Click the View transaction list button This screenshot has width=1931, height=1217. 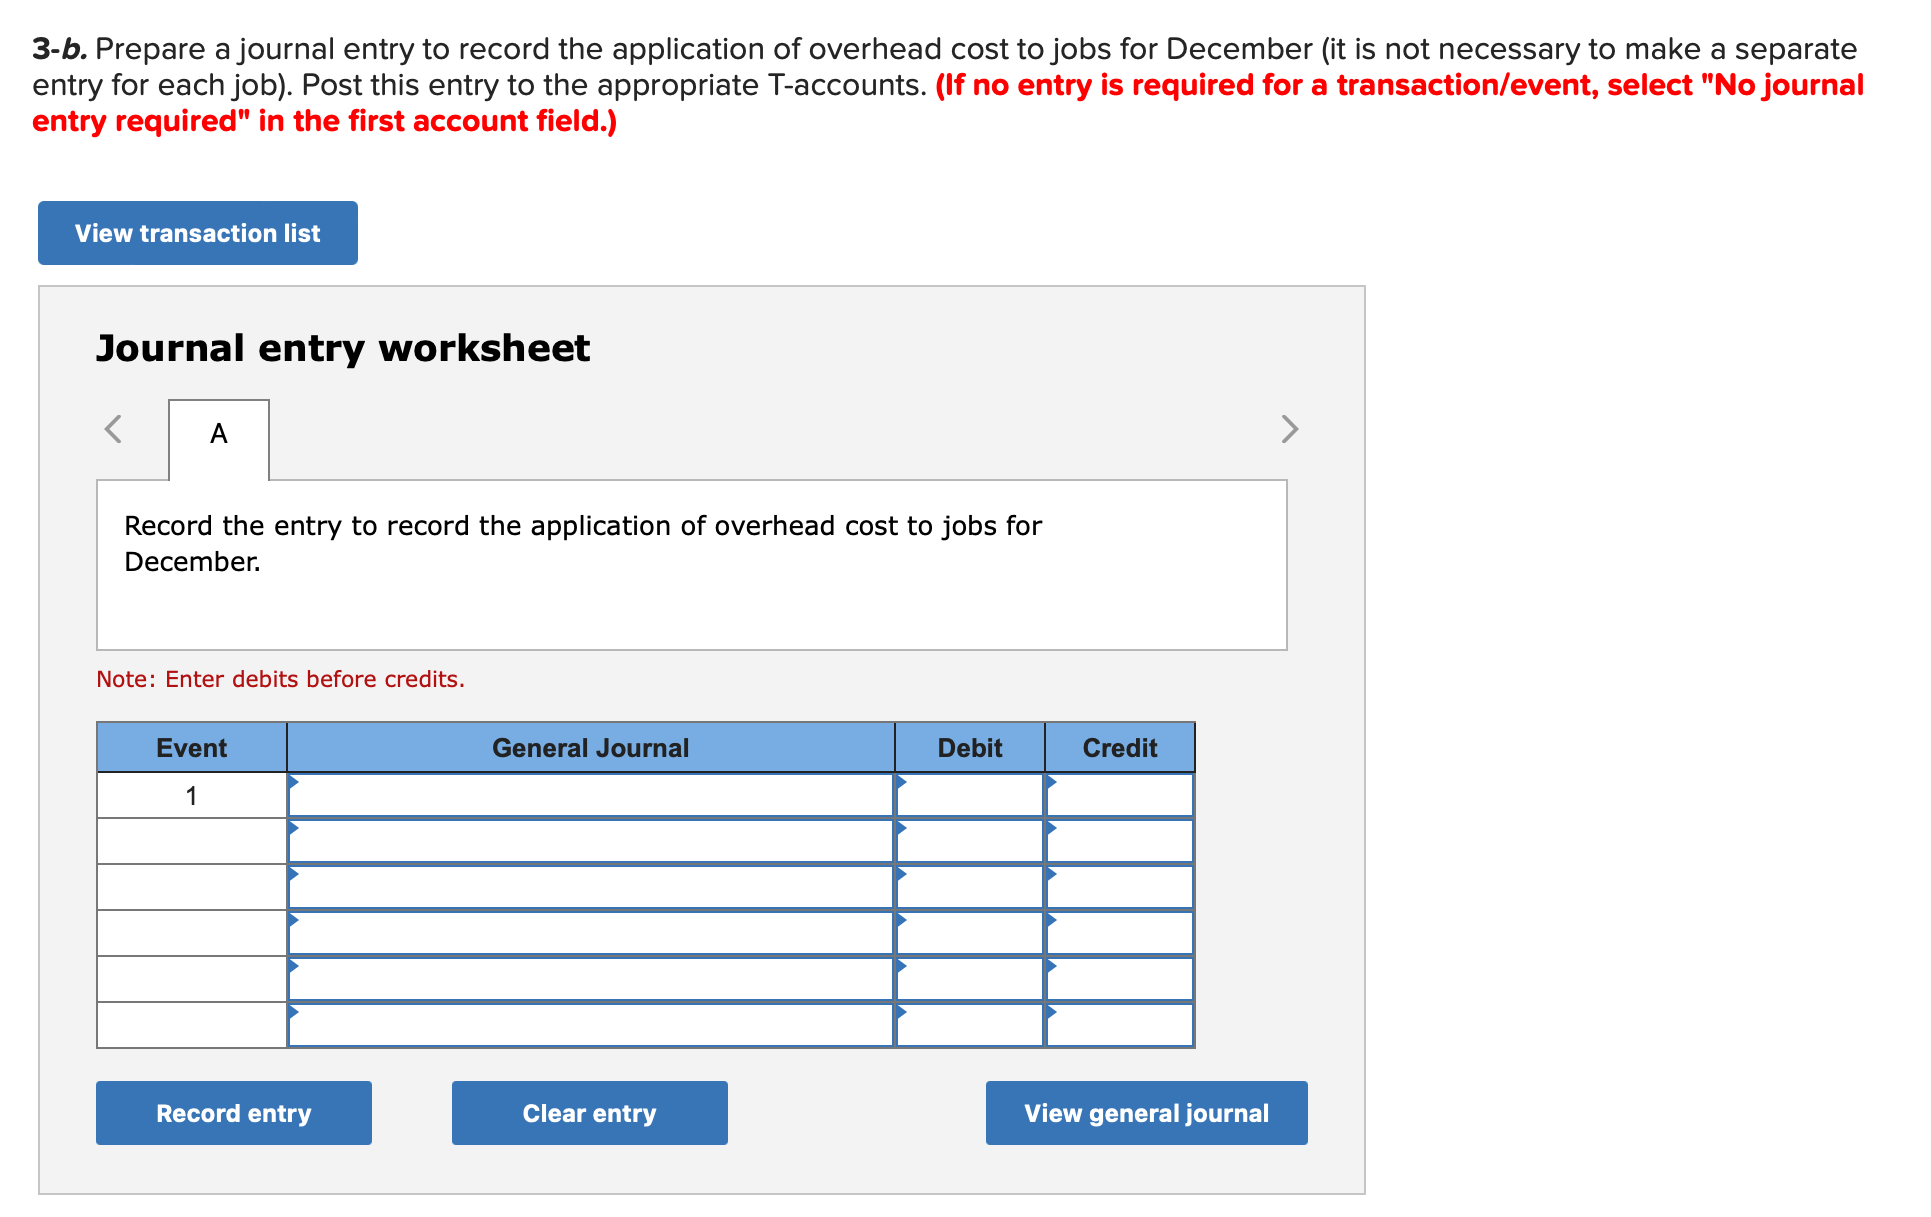(197, 232)
